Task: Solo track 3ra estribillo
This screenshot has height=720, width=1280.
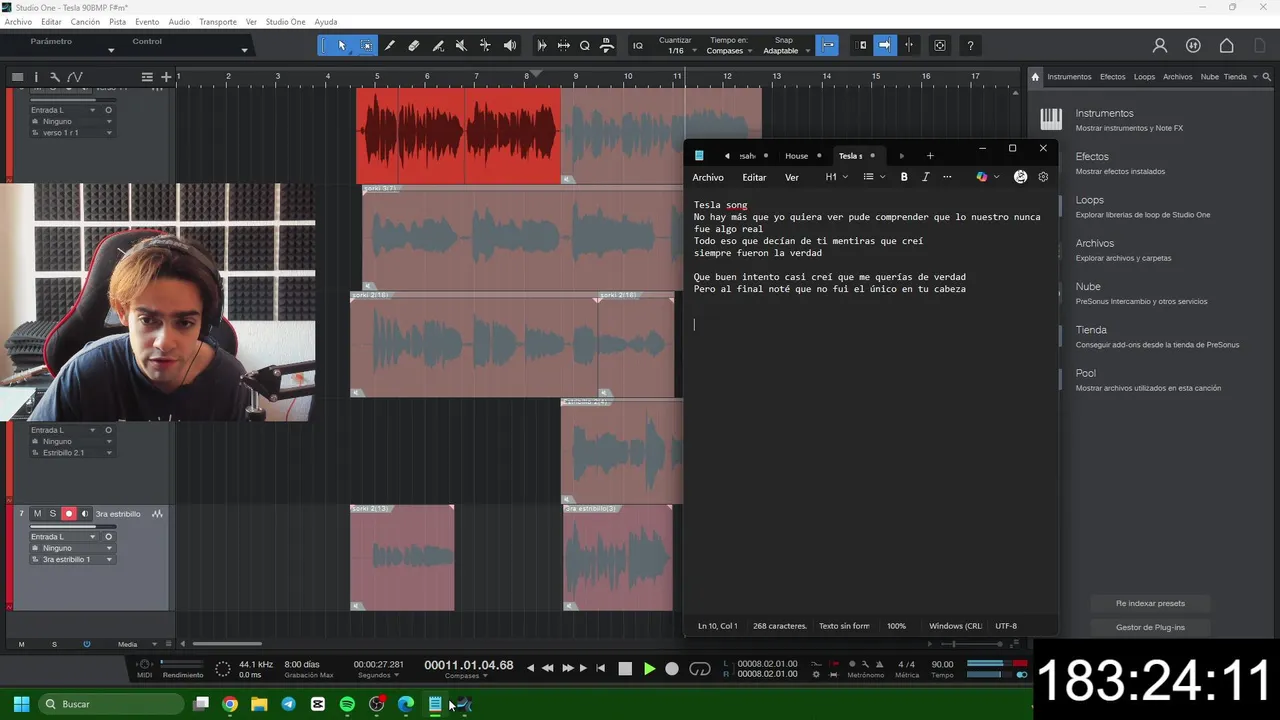Action: 53,514
